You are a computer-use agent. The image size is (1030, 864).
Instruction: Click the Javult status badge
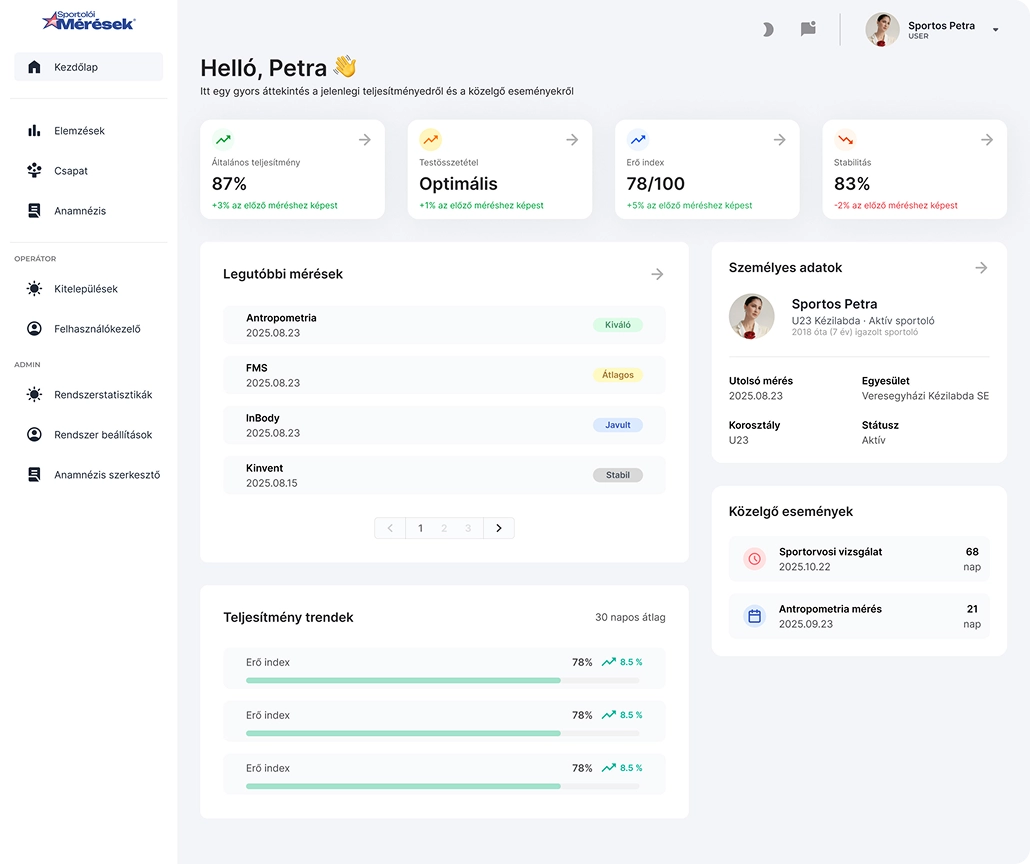click(617, 424)
